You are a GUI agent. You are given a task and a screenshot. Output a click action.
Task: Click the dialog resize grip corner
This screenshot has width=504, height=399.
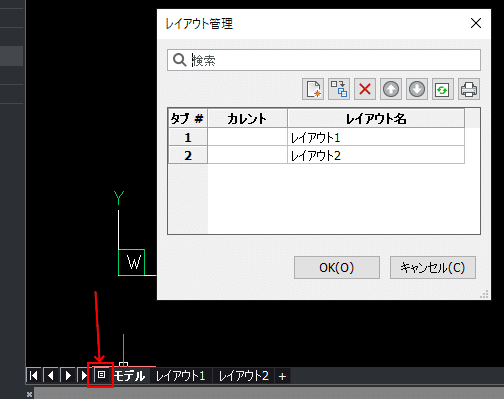(484, 294)
